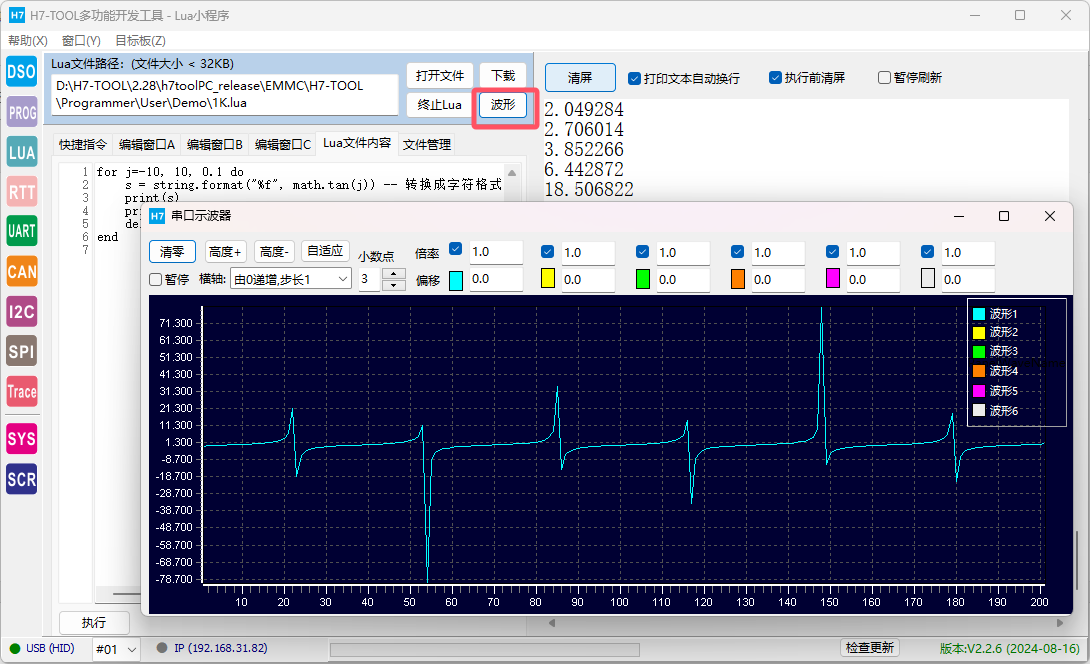Switch to the 编辑窗口B tab

tap(215, 145)
